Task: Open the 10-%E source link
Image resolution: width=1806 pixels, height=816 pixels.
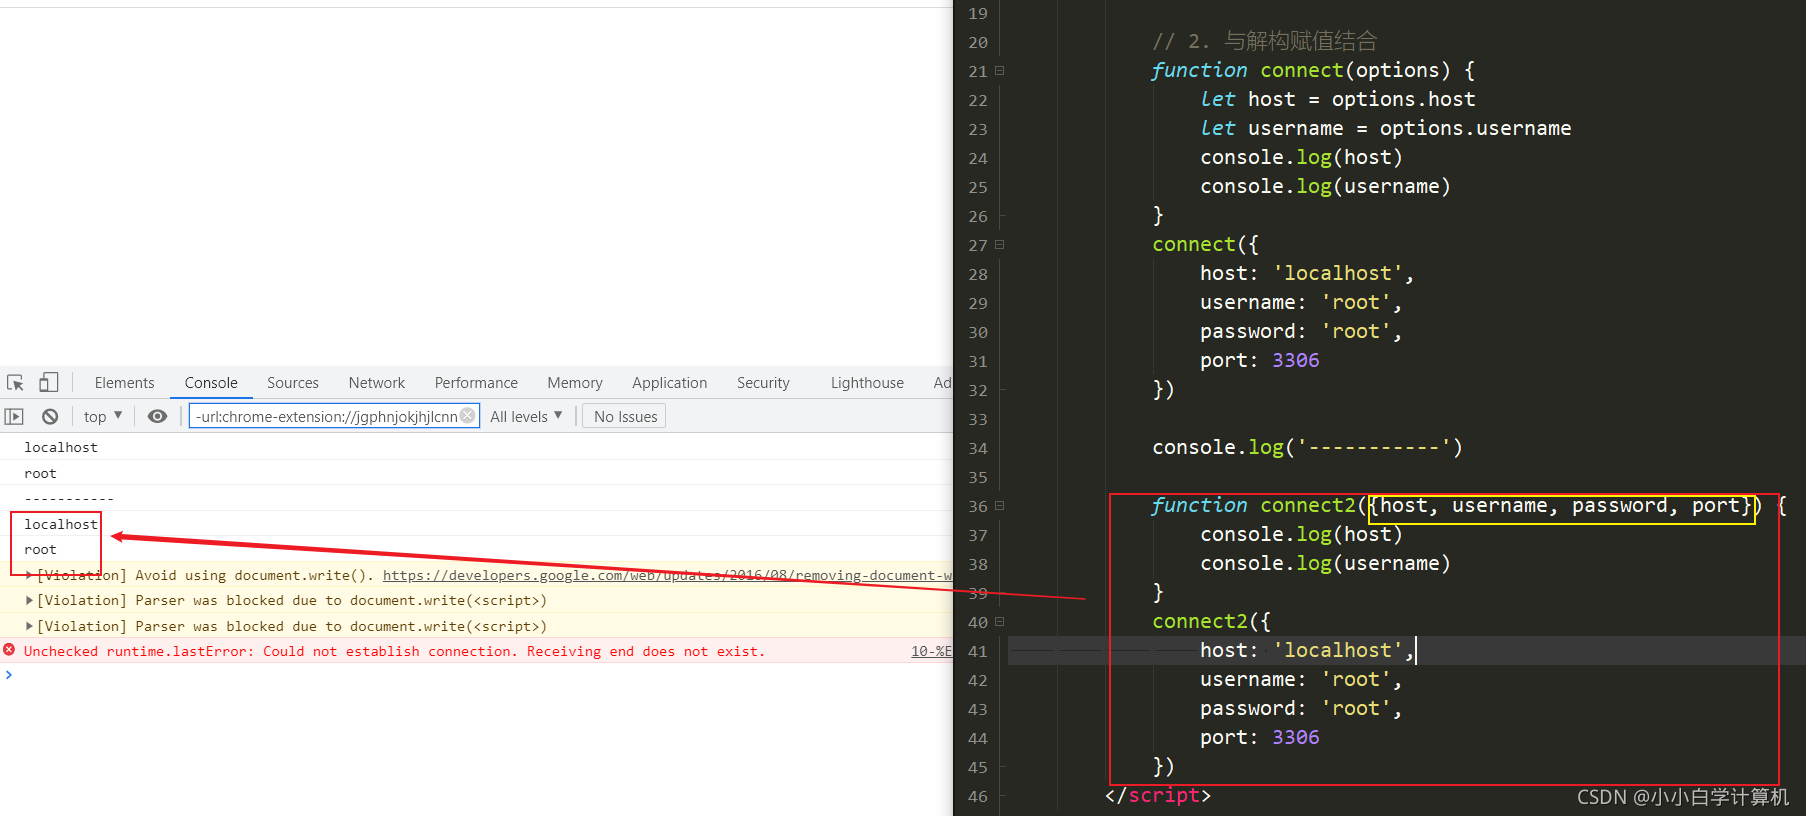Action: [x=931, y=651]
